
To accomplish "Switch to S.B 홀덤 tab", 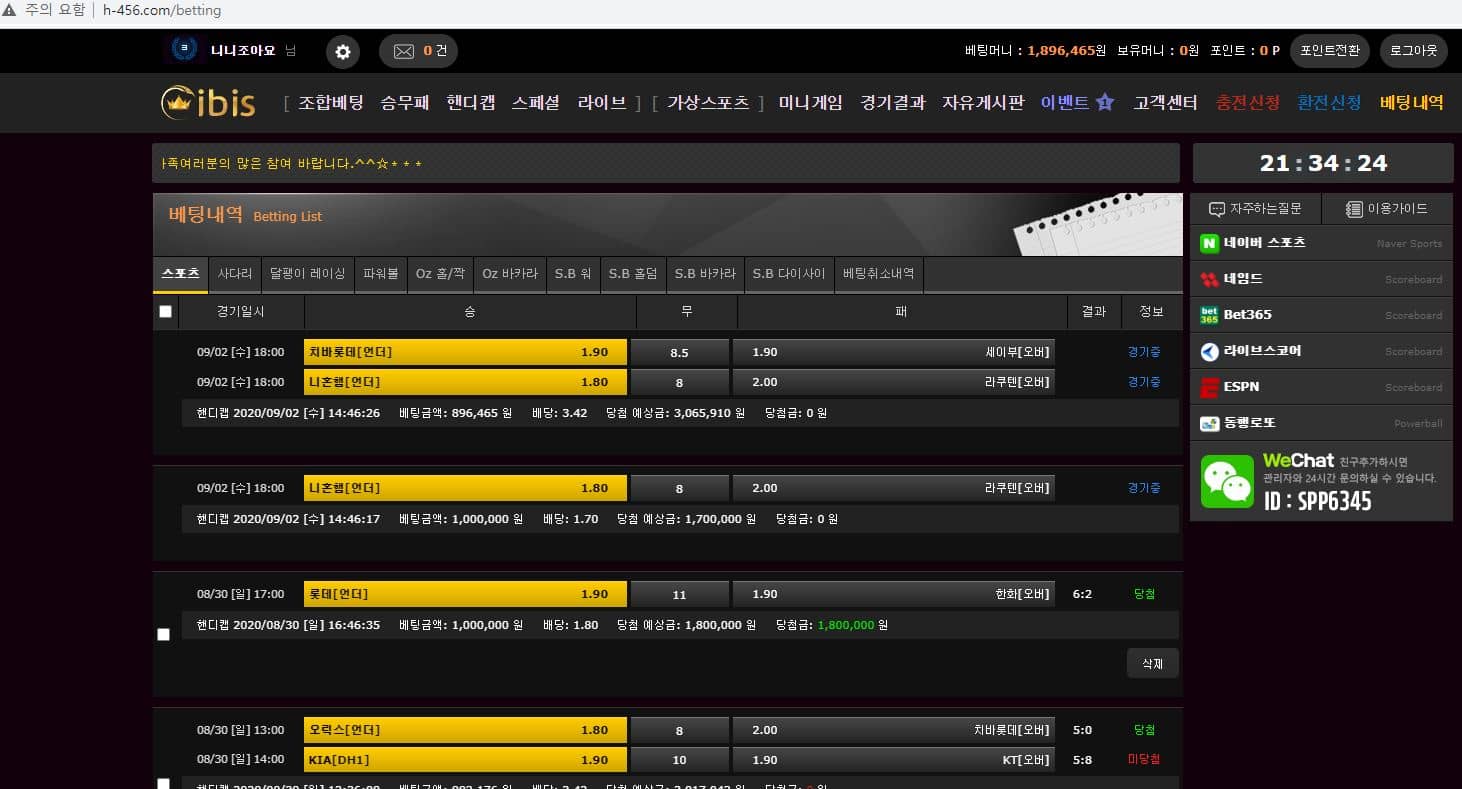I will click(x=633, y=274).
